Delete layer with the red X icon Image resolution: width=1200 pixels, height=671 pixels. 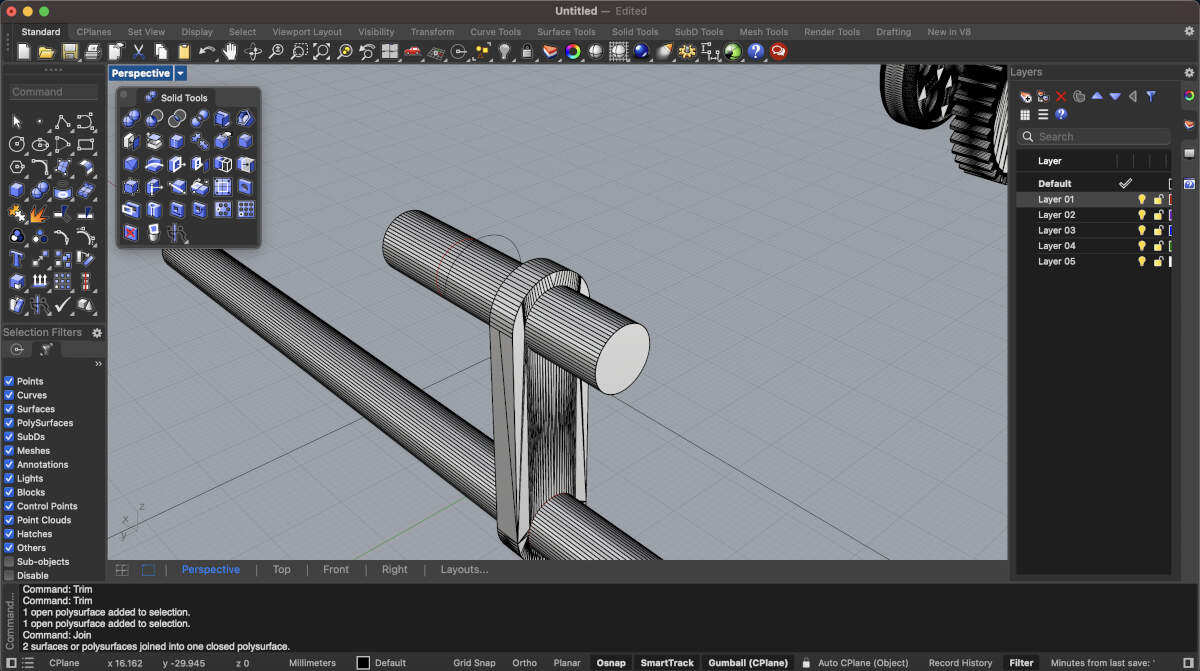coord(1061,97)
